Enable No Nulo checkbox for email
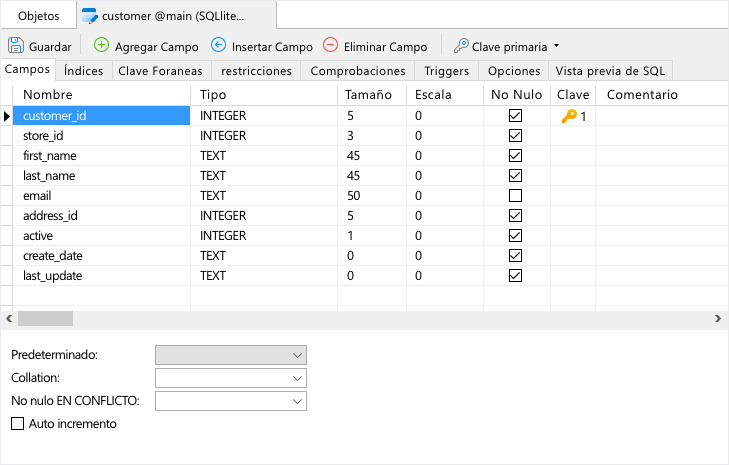This screenshot has width=729, height=465. point(515,196)
